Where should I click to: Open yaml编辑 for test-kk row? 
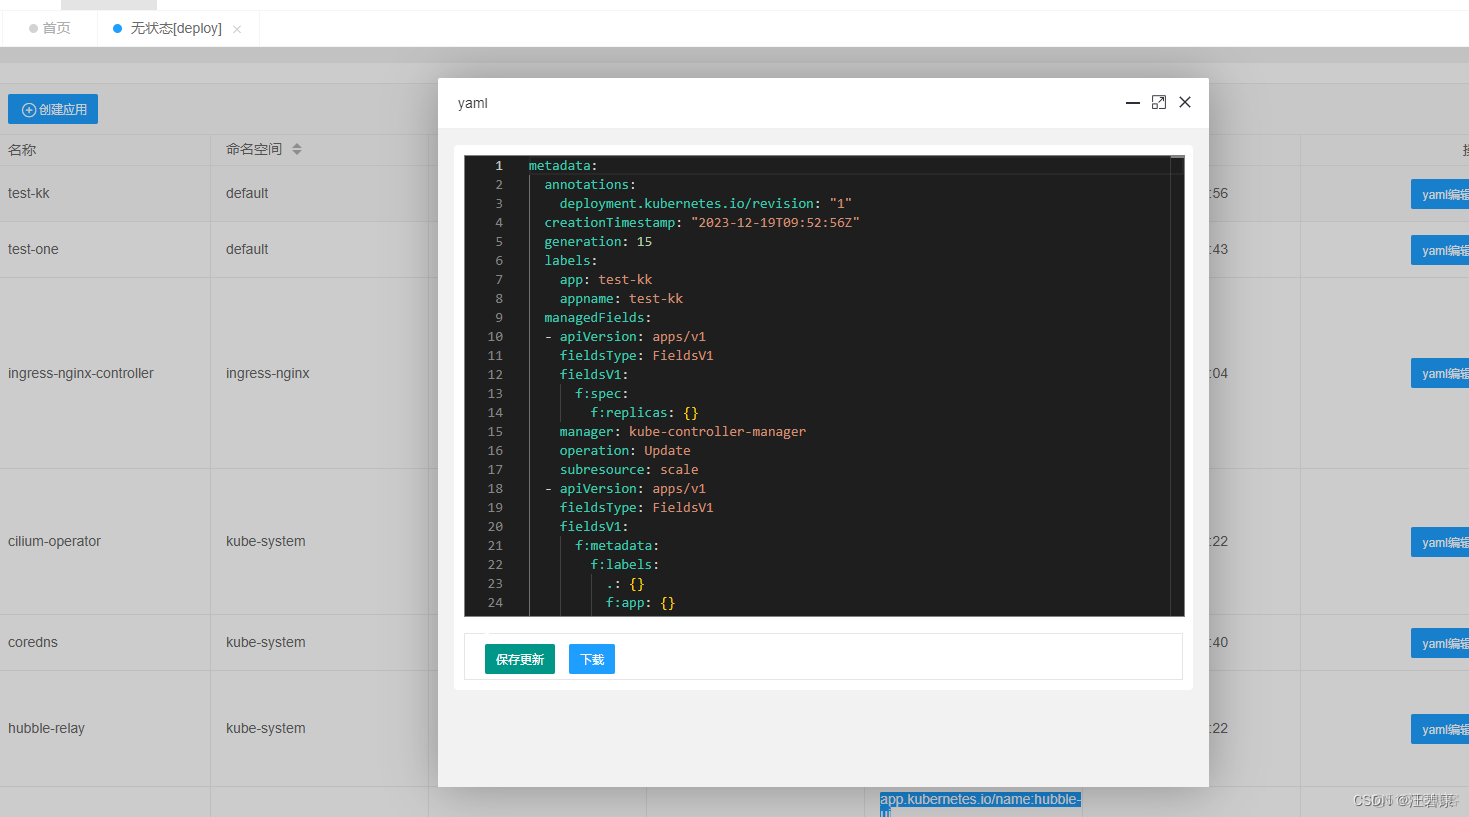[1440, 194]
